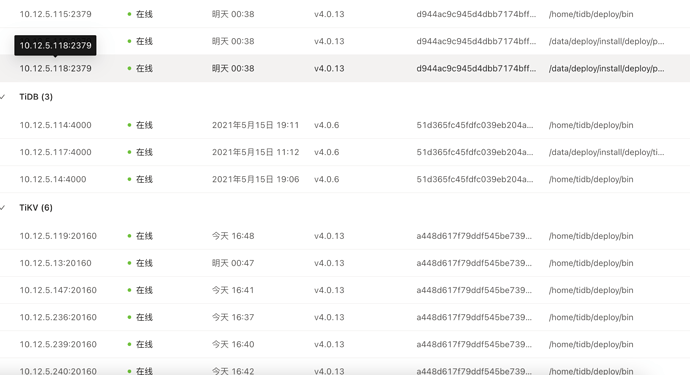Click address 10.12.5.236:20160
Image resolution: width=690 pixels, height=375 pixels.
[58, 317]
